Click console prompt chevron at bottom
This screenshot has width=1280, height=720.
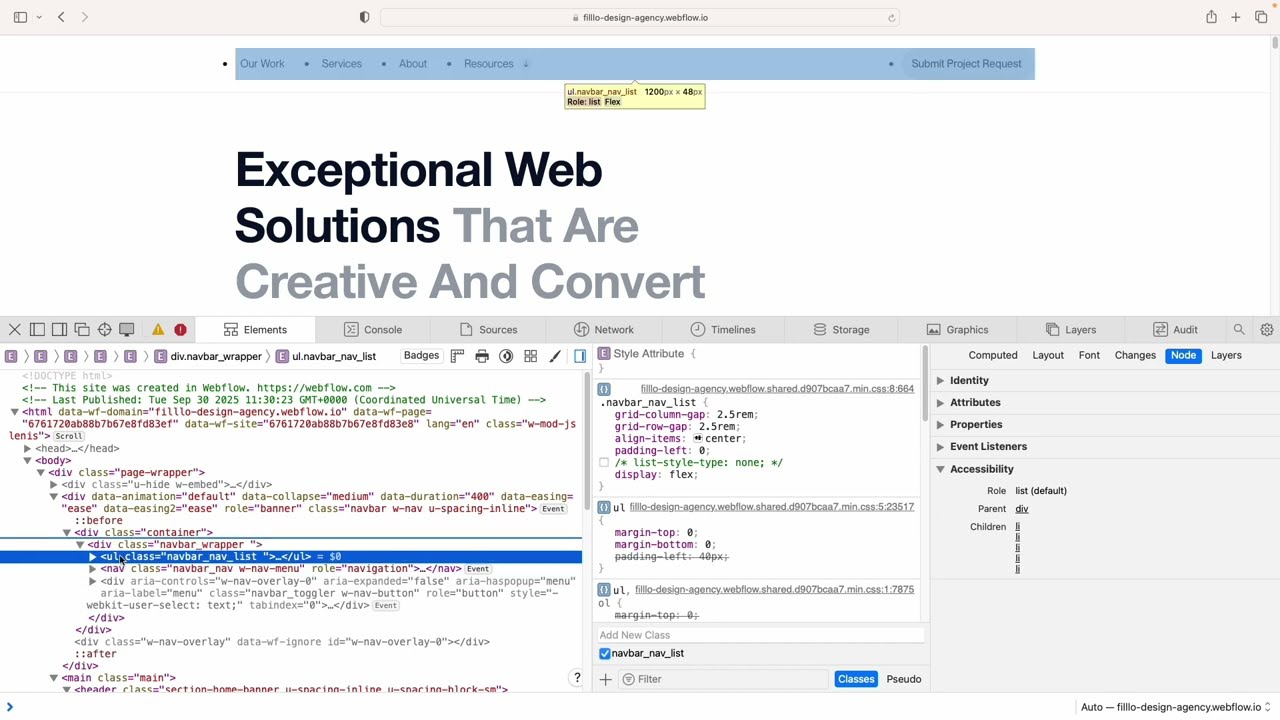[x=10, y=707]
